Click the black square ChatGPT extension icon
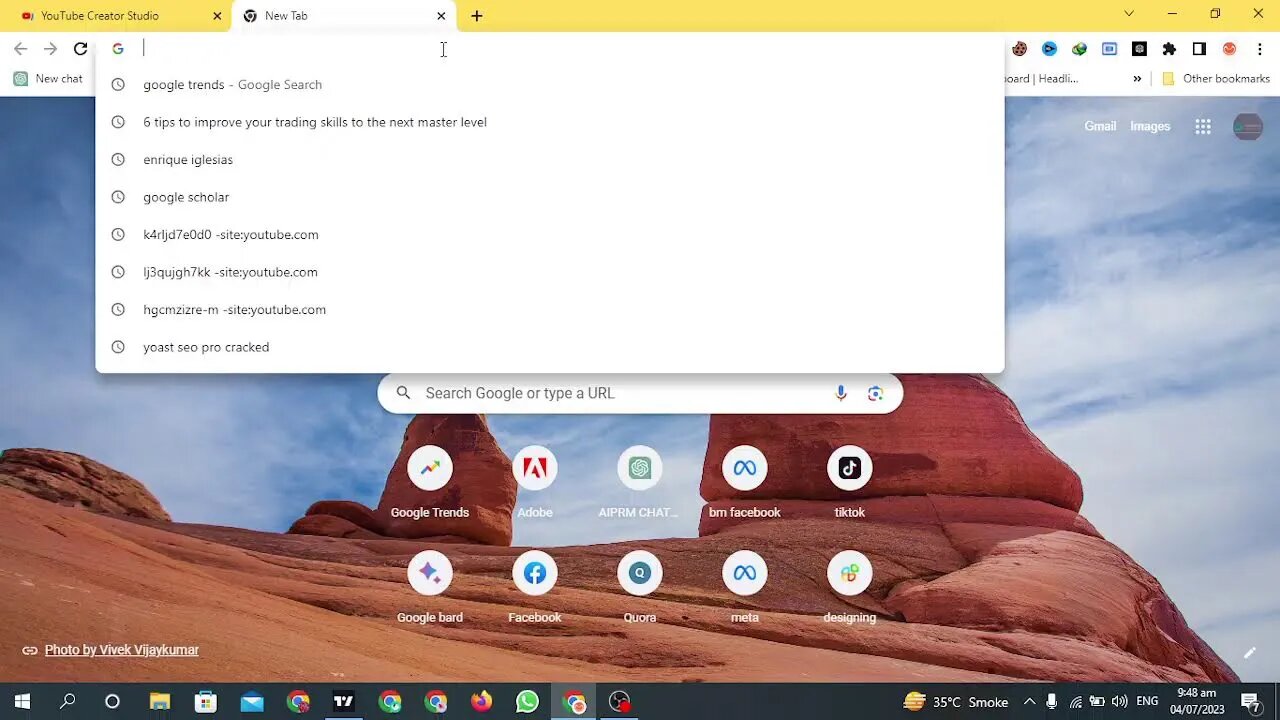This screenshot has height=720, width=1280. tap(1139, 48)
